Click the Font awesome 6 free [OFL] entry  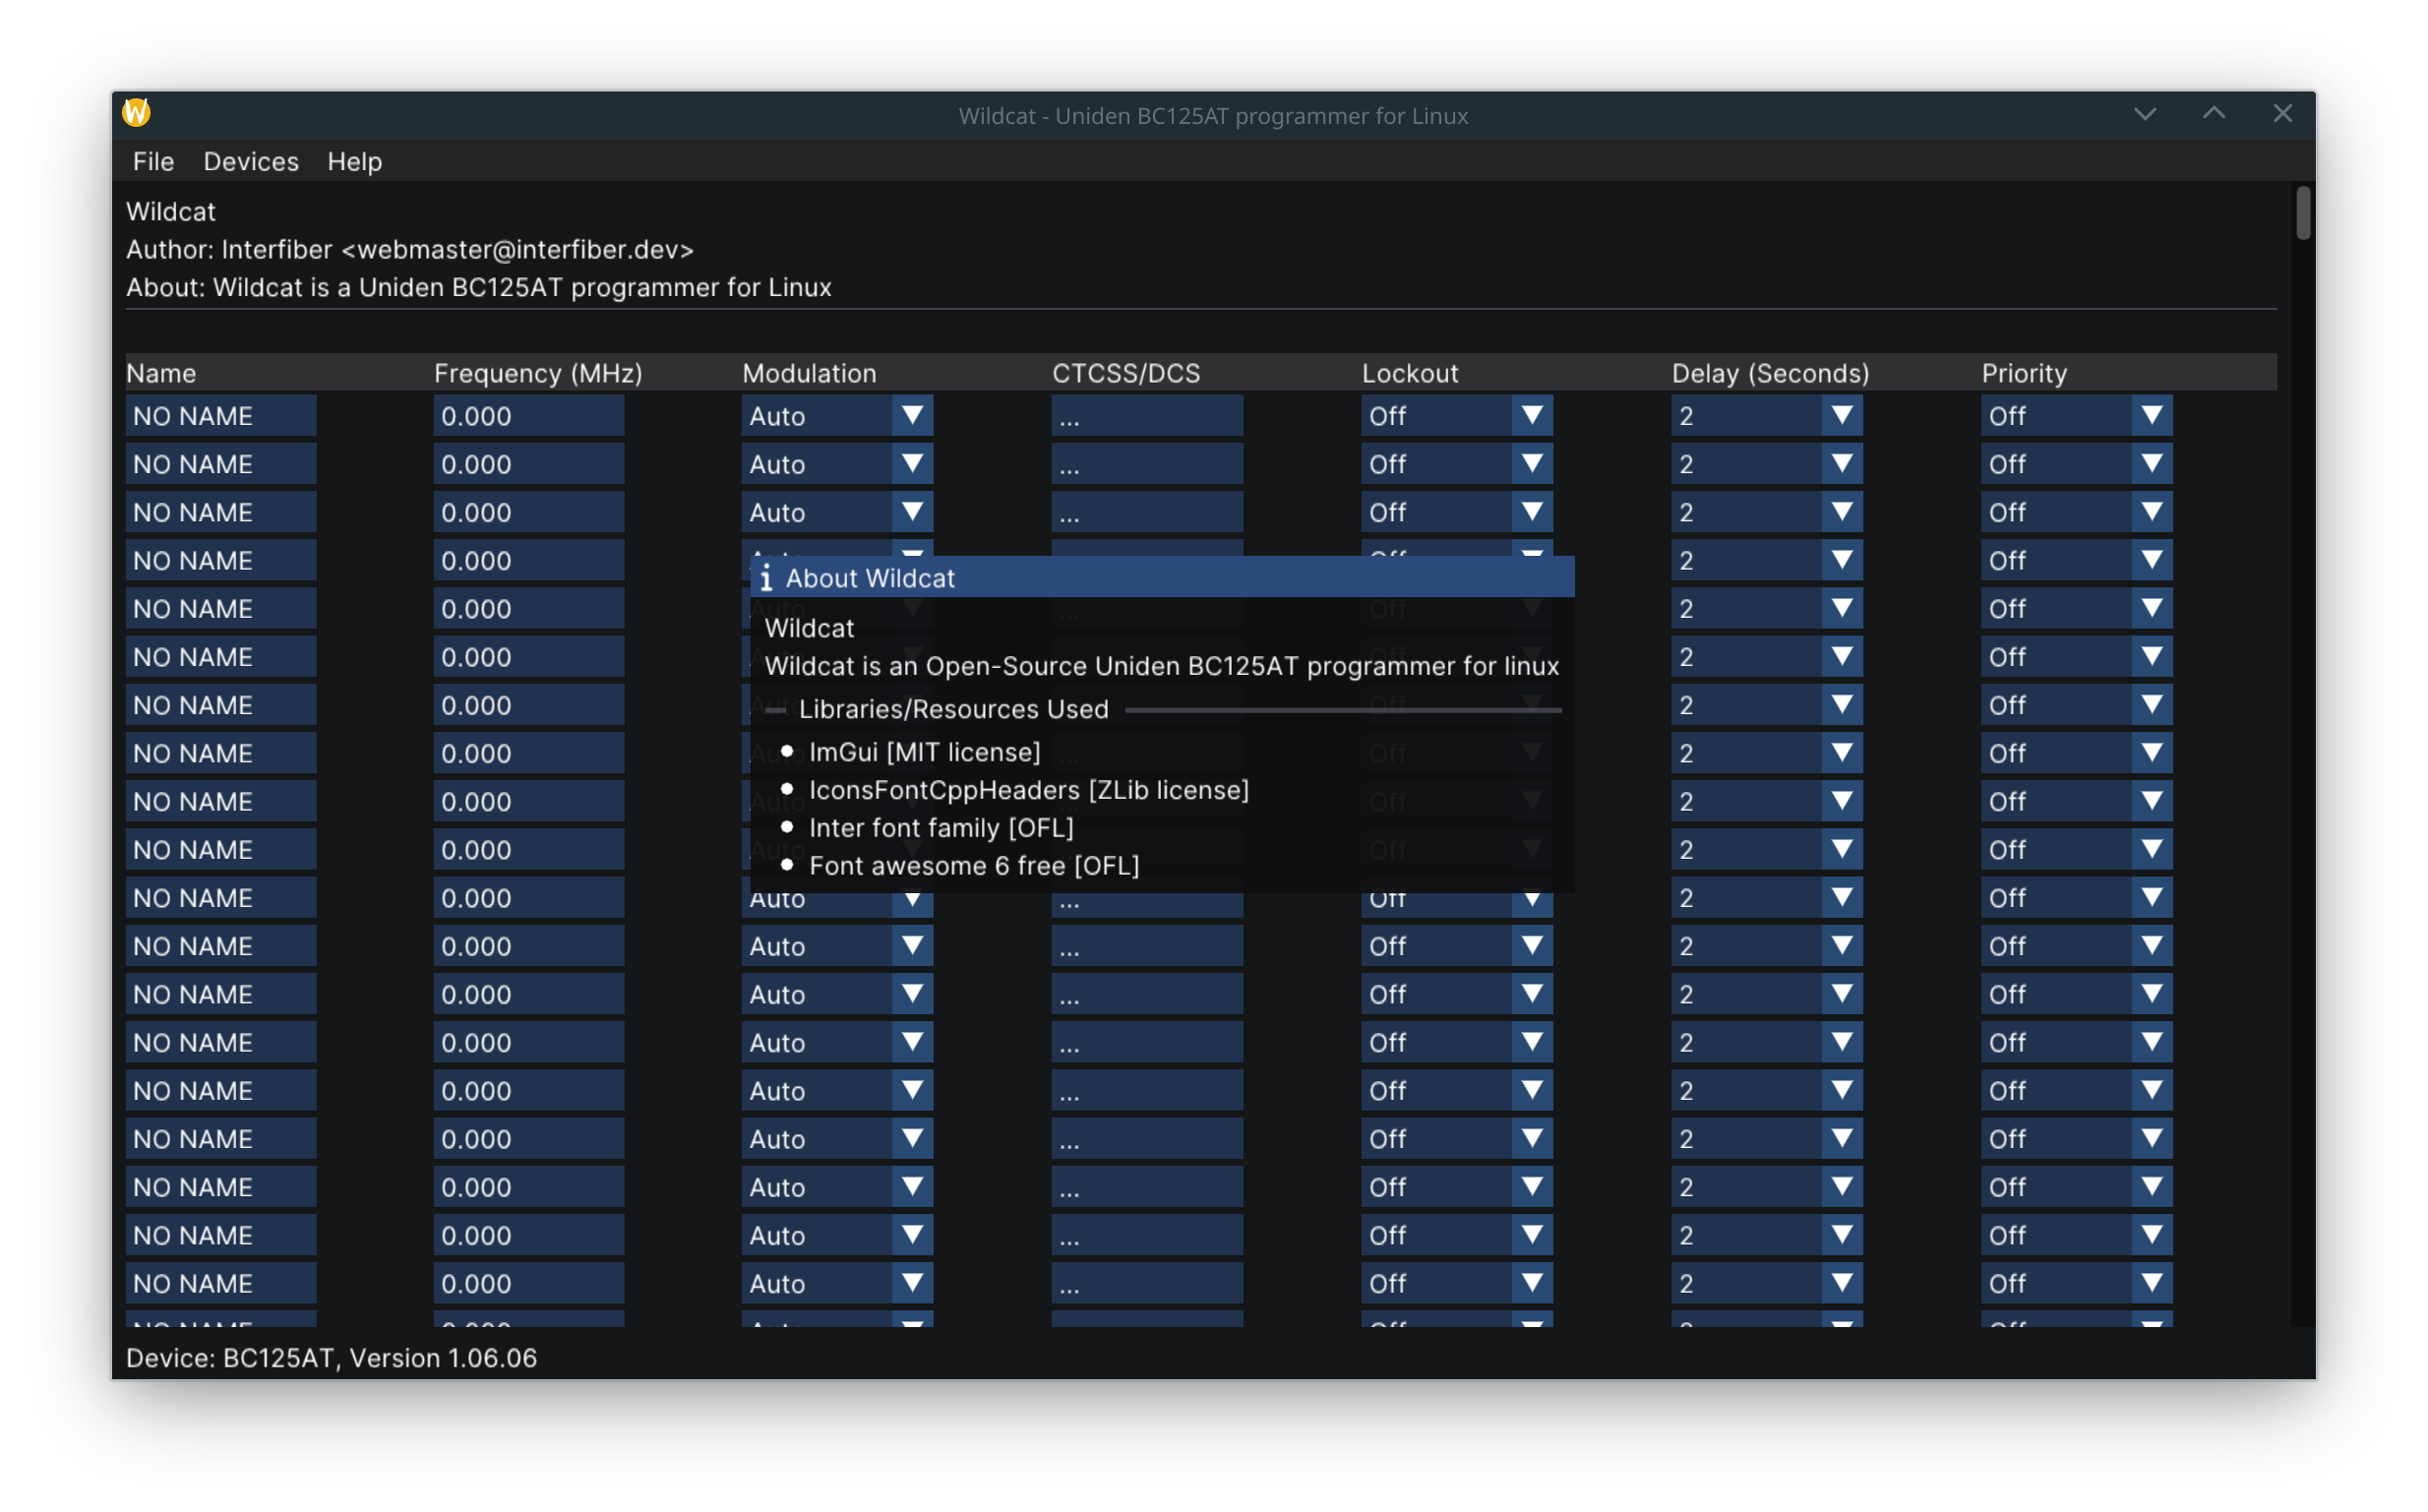point(974,866)
